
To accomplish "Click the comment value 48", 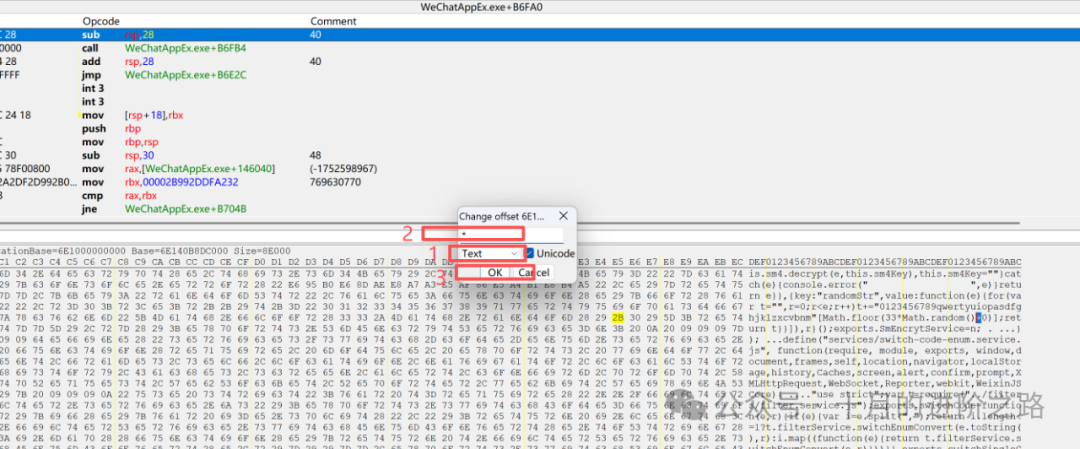I will click(x=315, y=155).
